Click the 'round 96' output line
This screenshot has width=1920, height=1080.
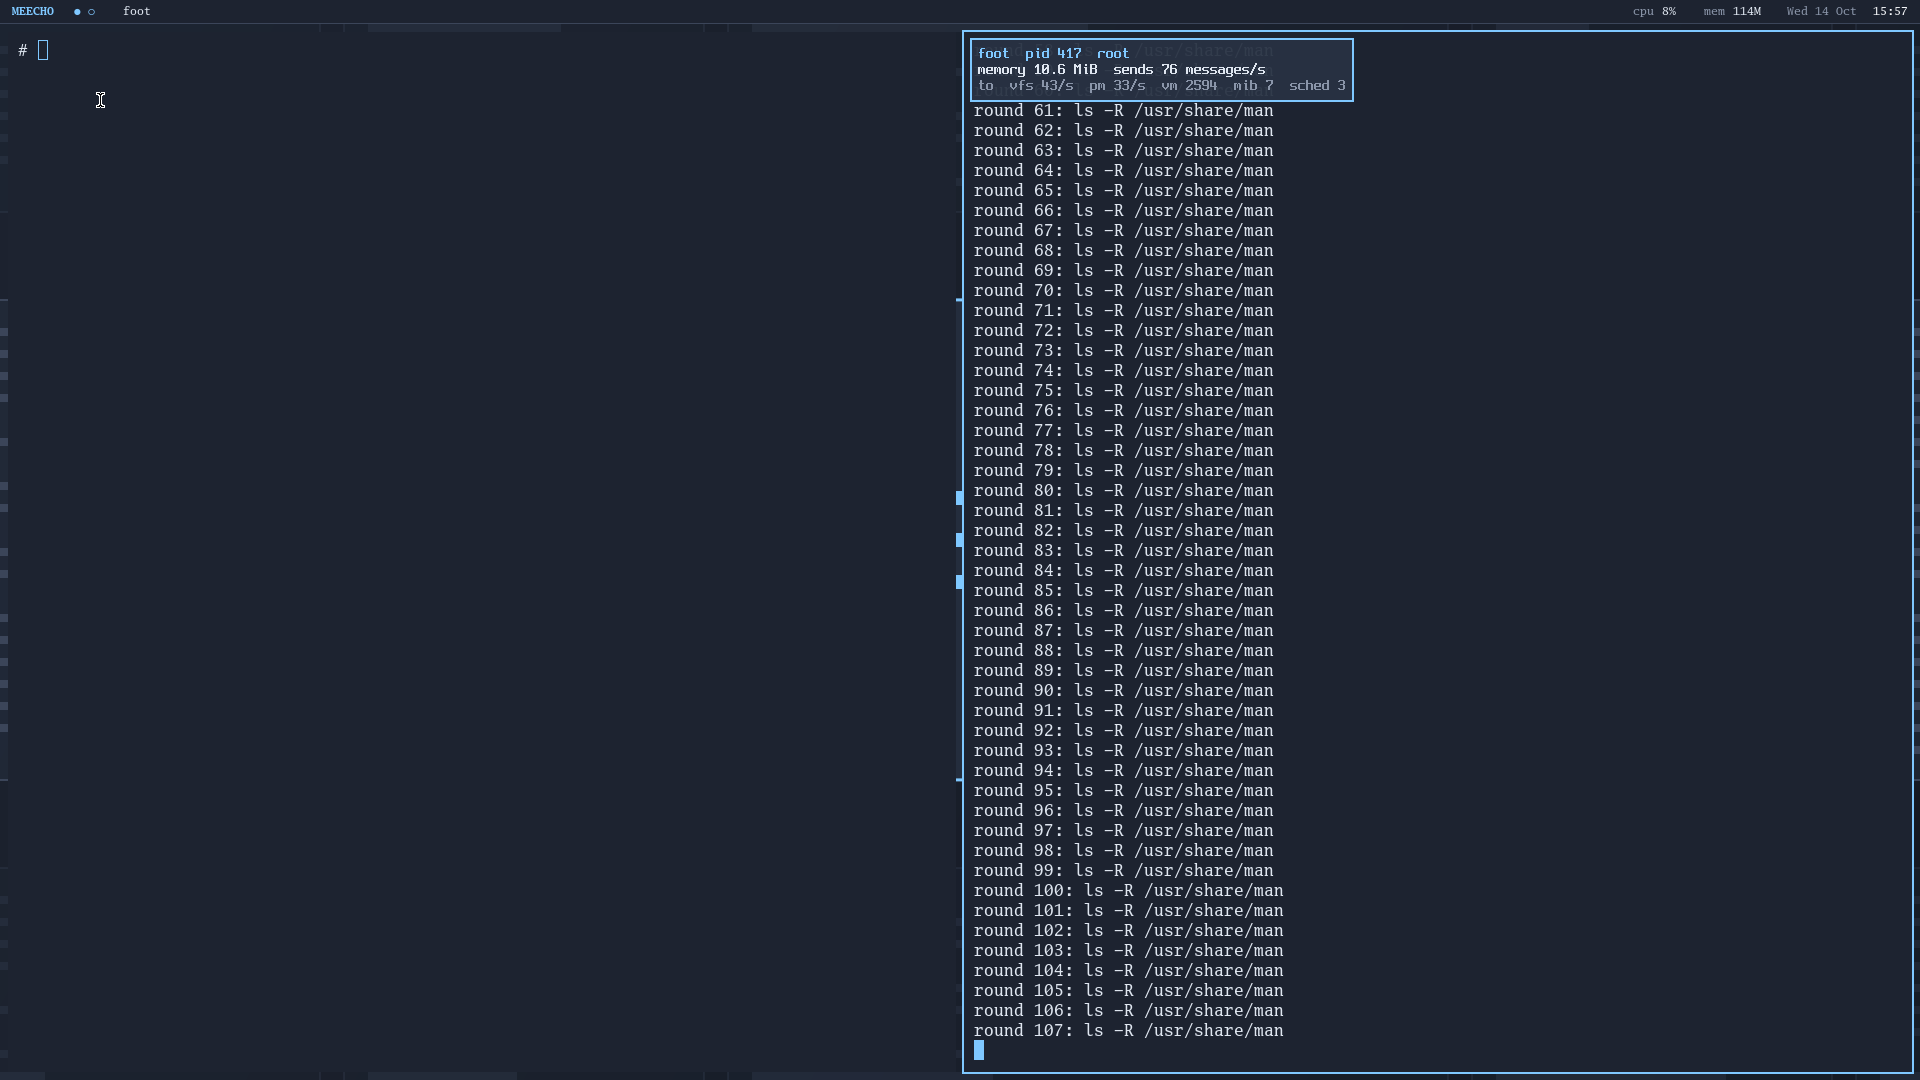tap(1123, 811)
